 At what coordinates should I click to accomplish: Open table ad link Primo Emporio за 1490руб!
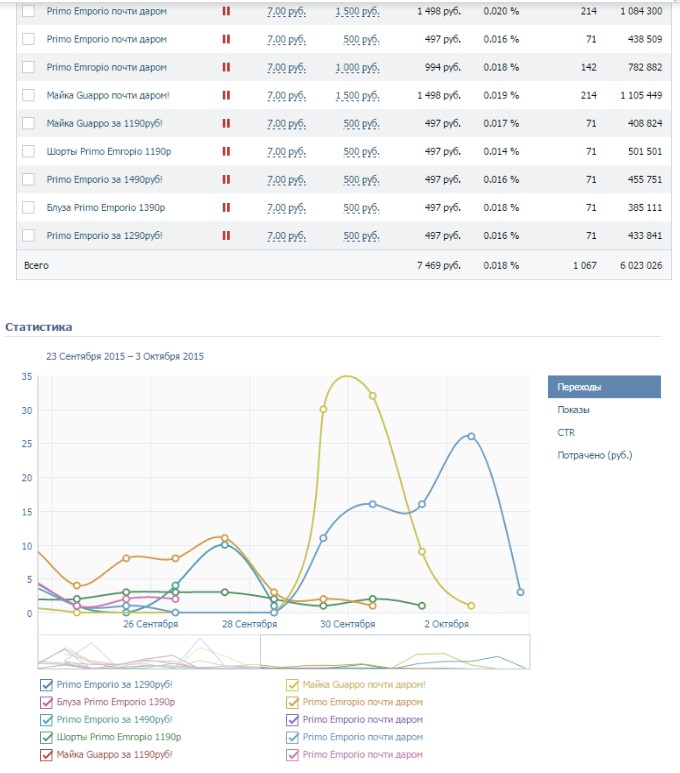coord(105,179)
